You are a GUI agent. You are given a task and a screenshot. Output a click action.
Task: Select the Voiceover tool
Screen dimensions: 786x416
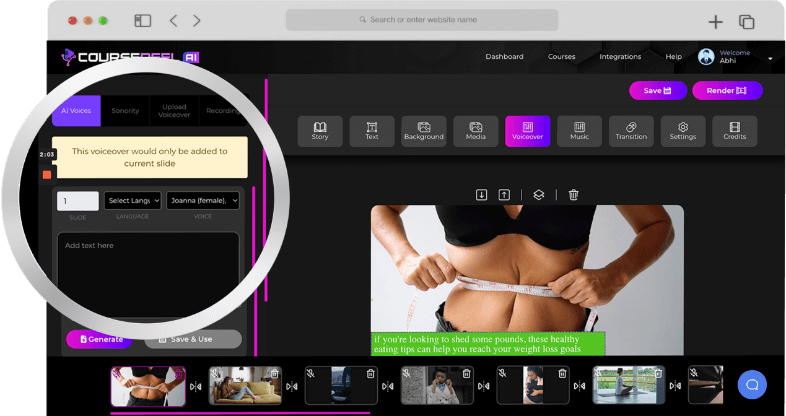tap(527, 131)
